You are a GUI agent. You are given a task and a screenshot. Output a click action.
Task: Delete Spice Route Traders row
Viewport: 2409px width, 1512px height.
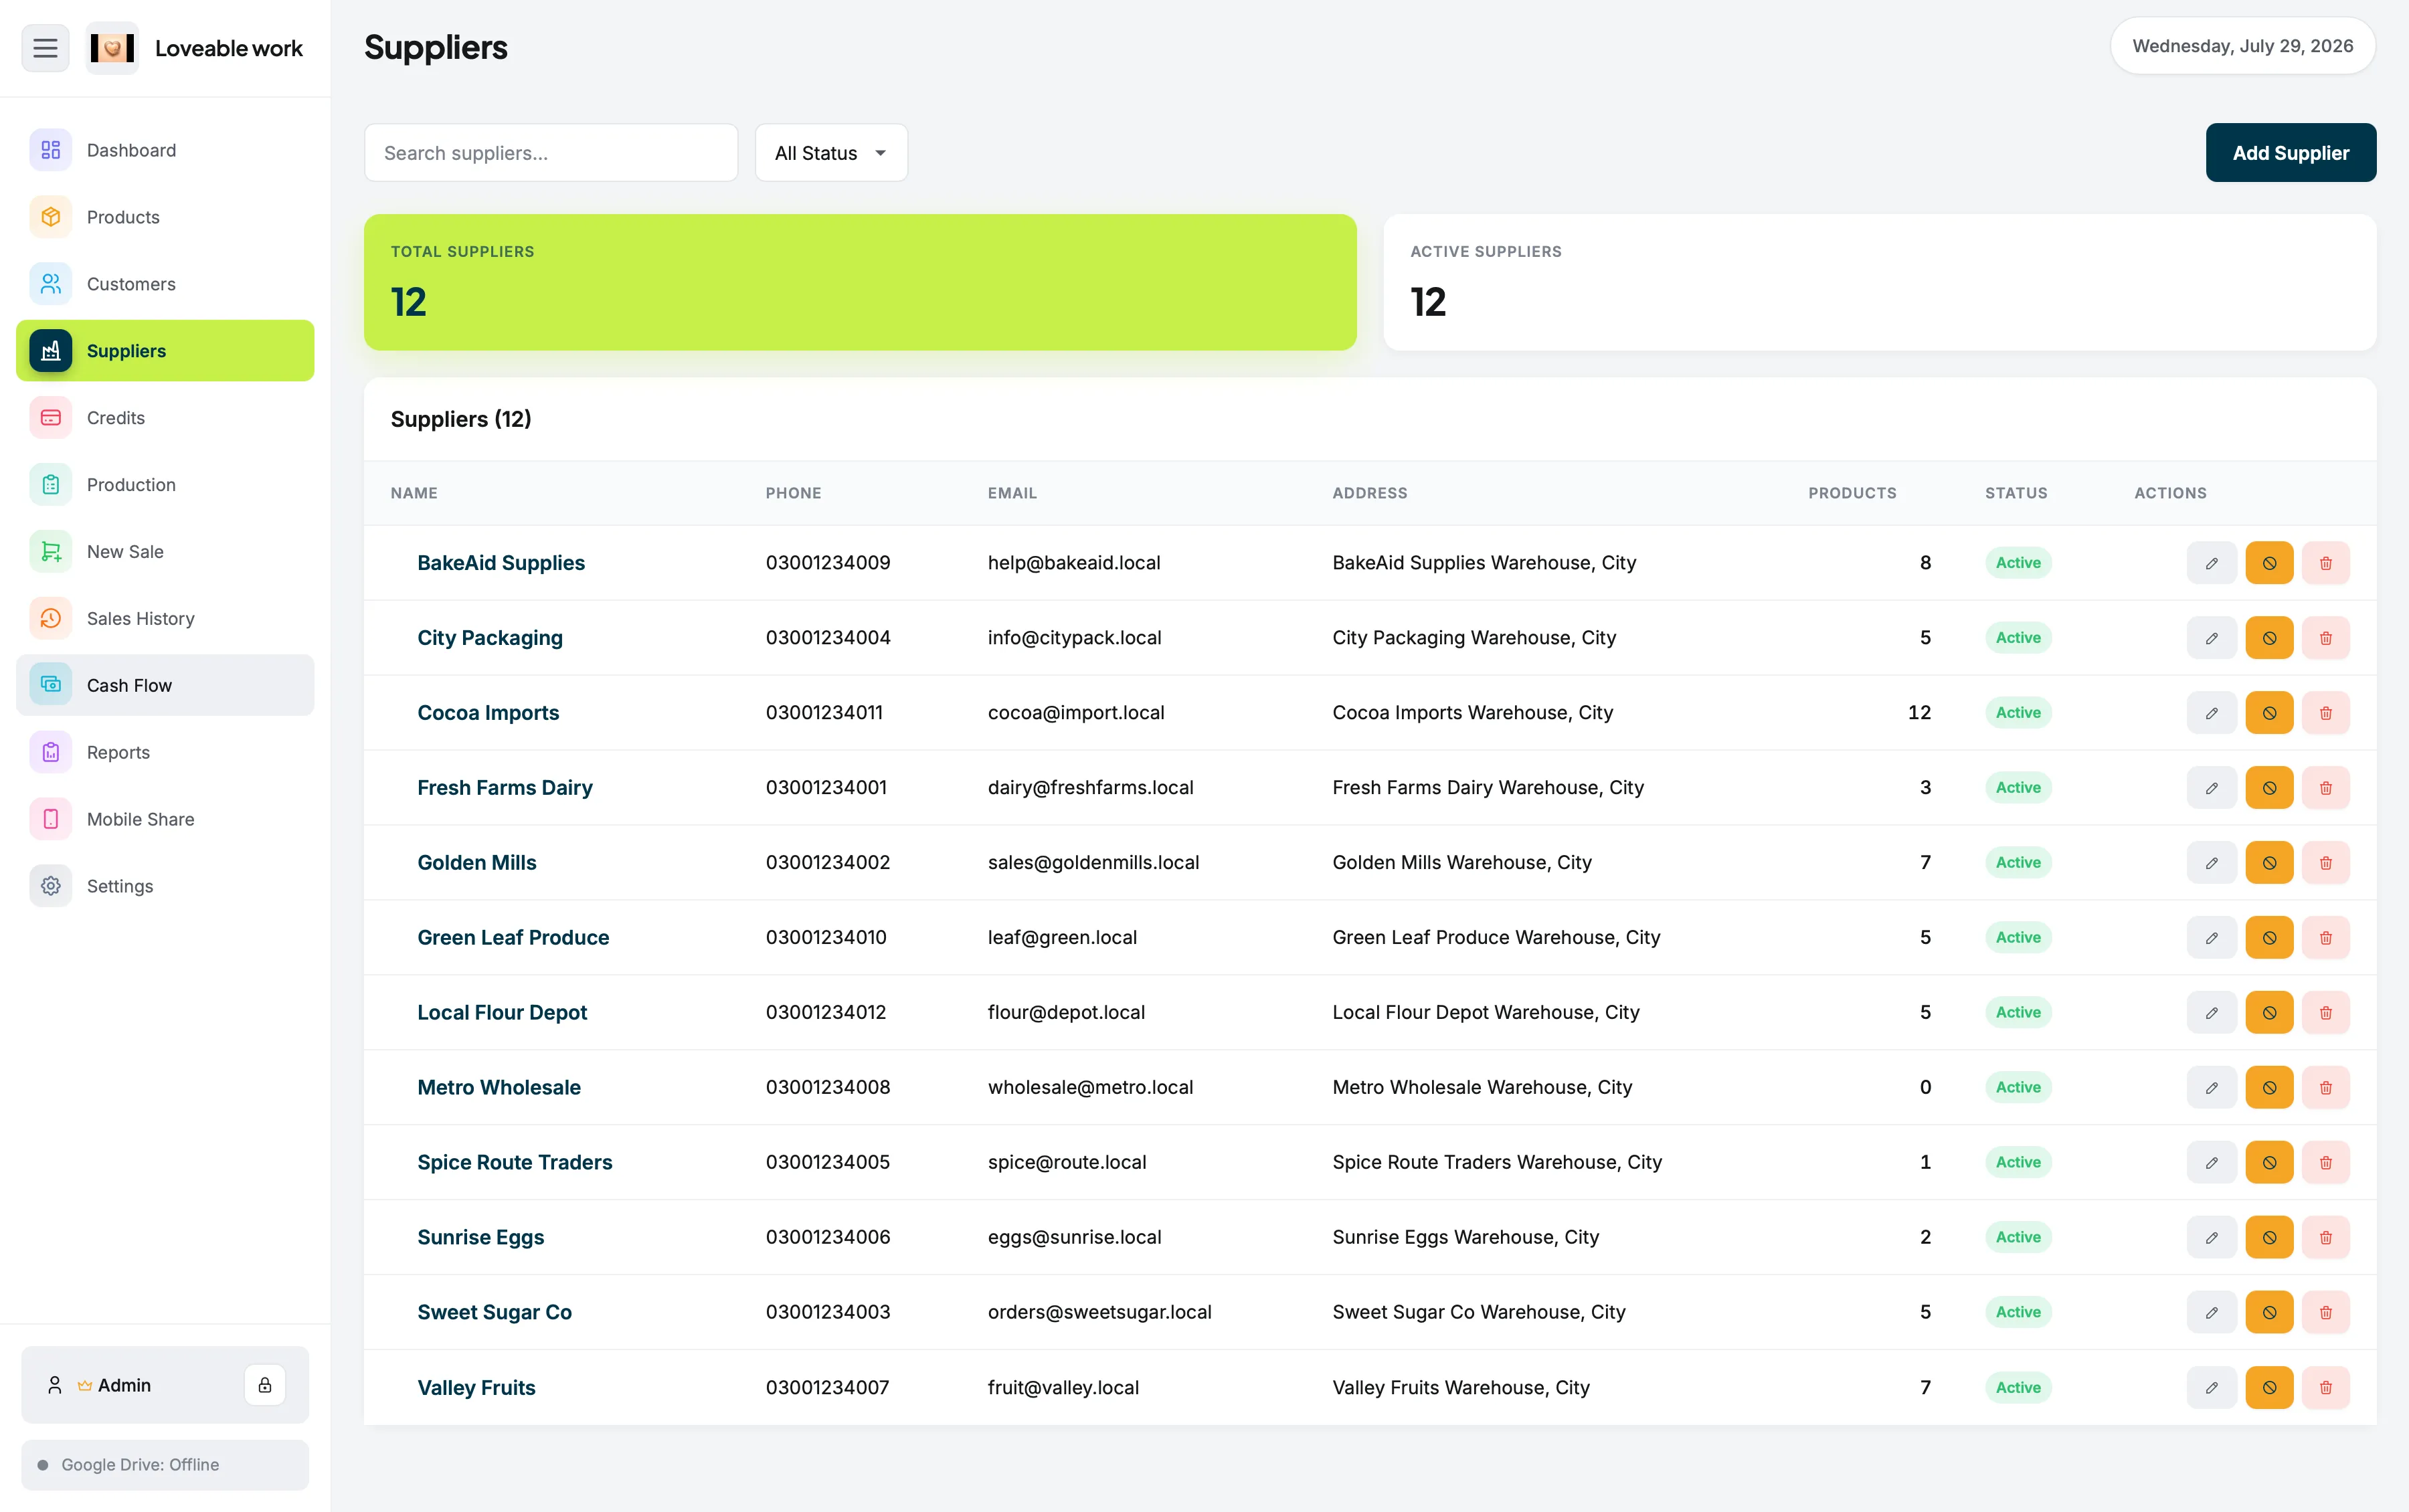click(2325, 1162)
